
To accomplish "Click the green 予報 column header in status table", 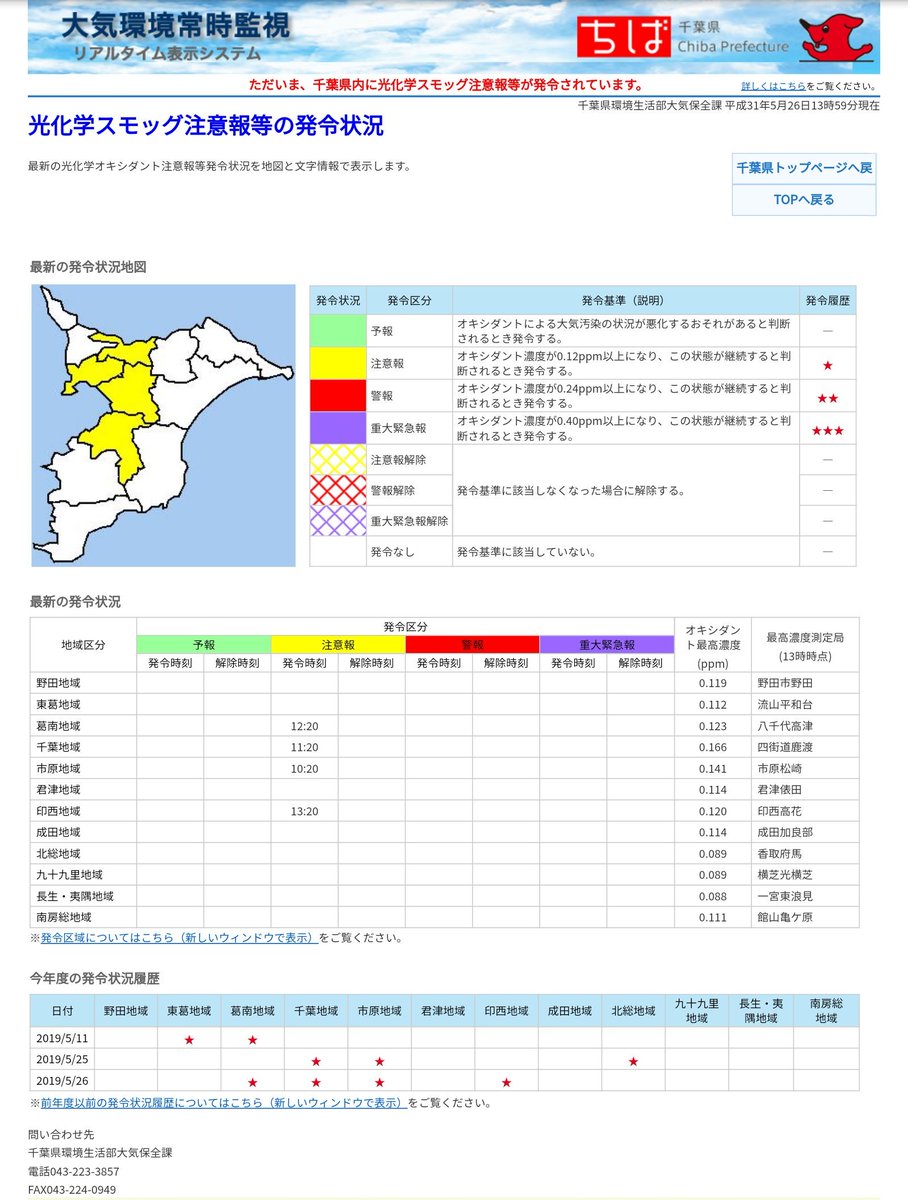I will click(203, 645).
